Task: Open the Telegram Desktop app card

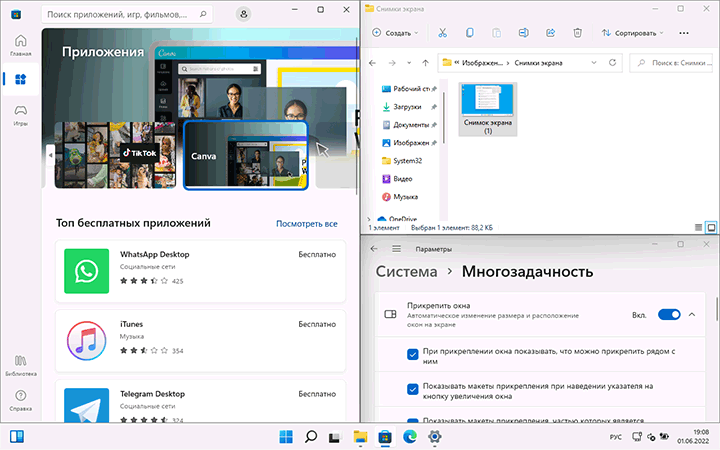Action: point(200,401)
